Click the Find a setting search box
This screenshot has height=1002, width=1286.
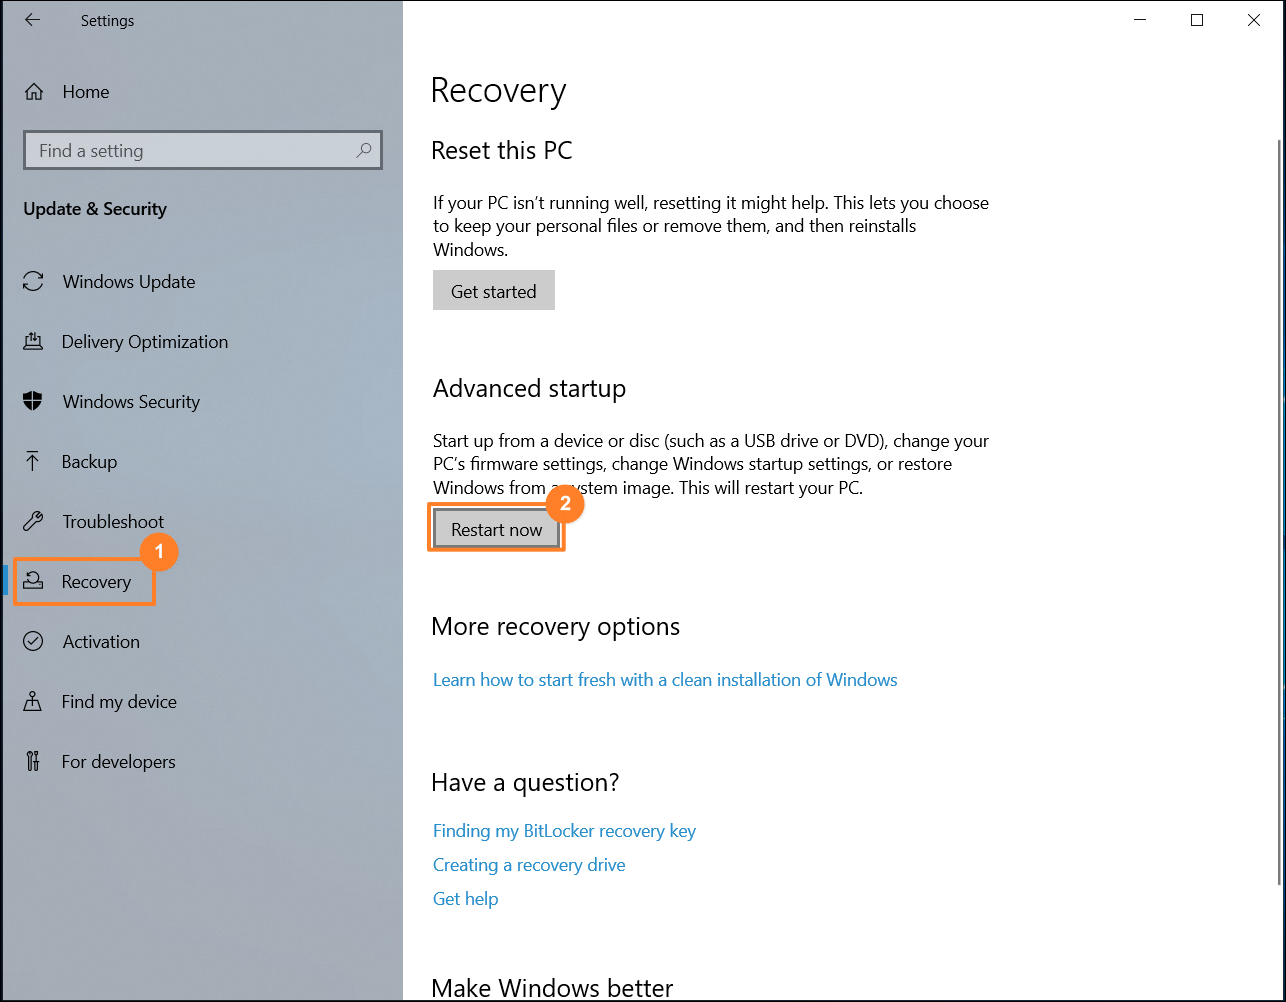[x=203, y=150]
